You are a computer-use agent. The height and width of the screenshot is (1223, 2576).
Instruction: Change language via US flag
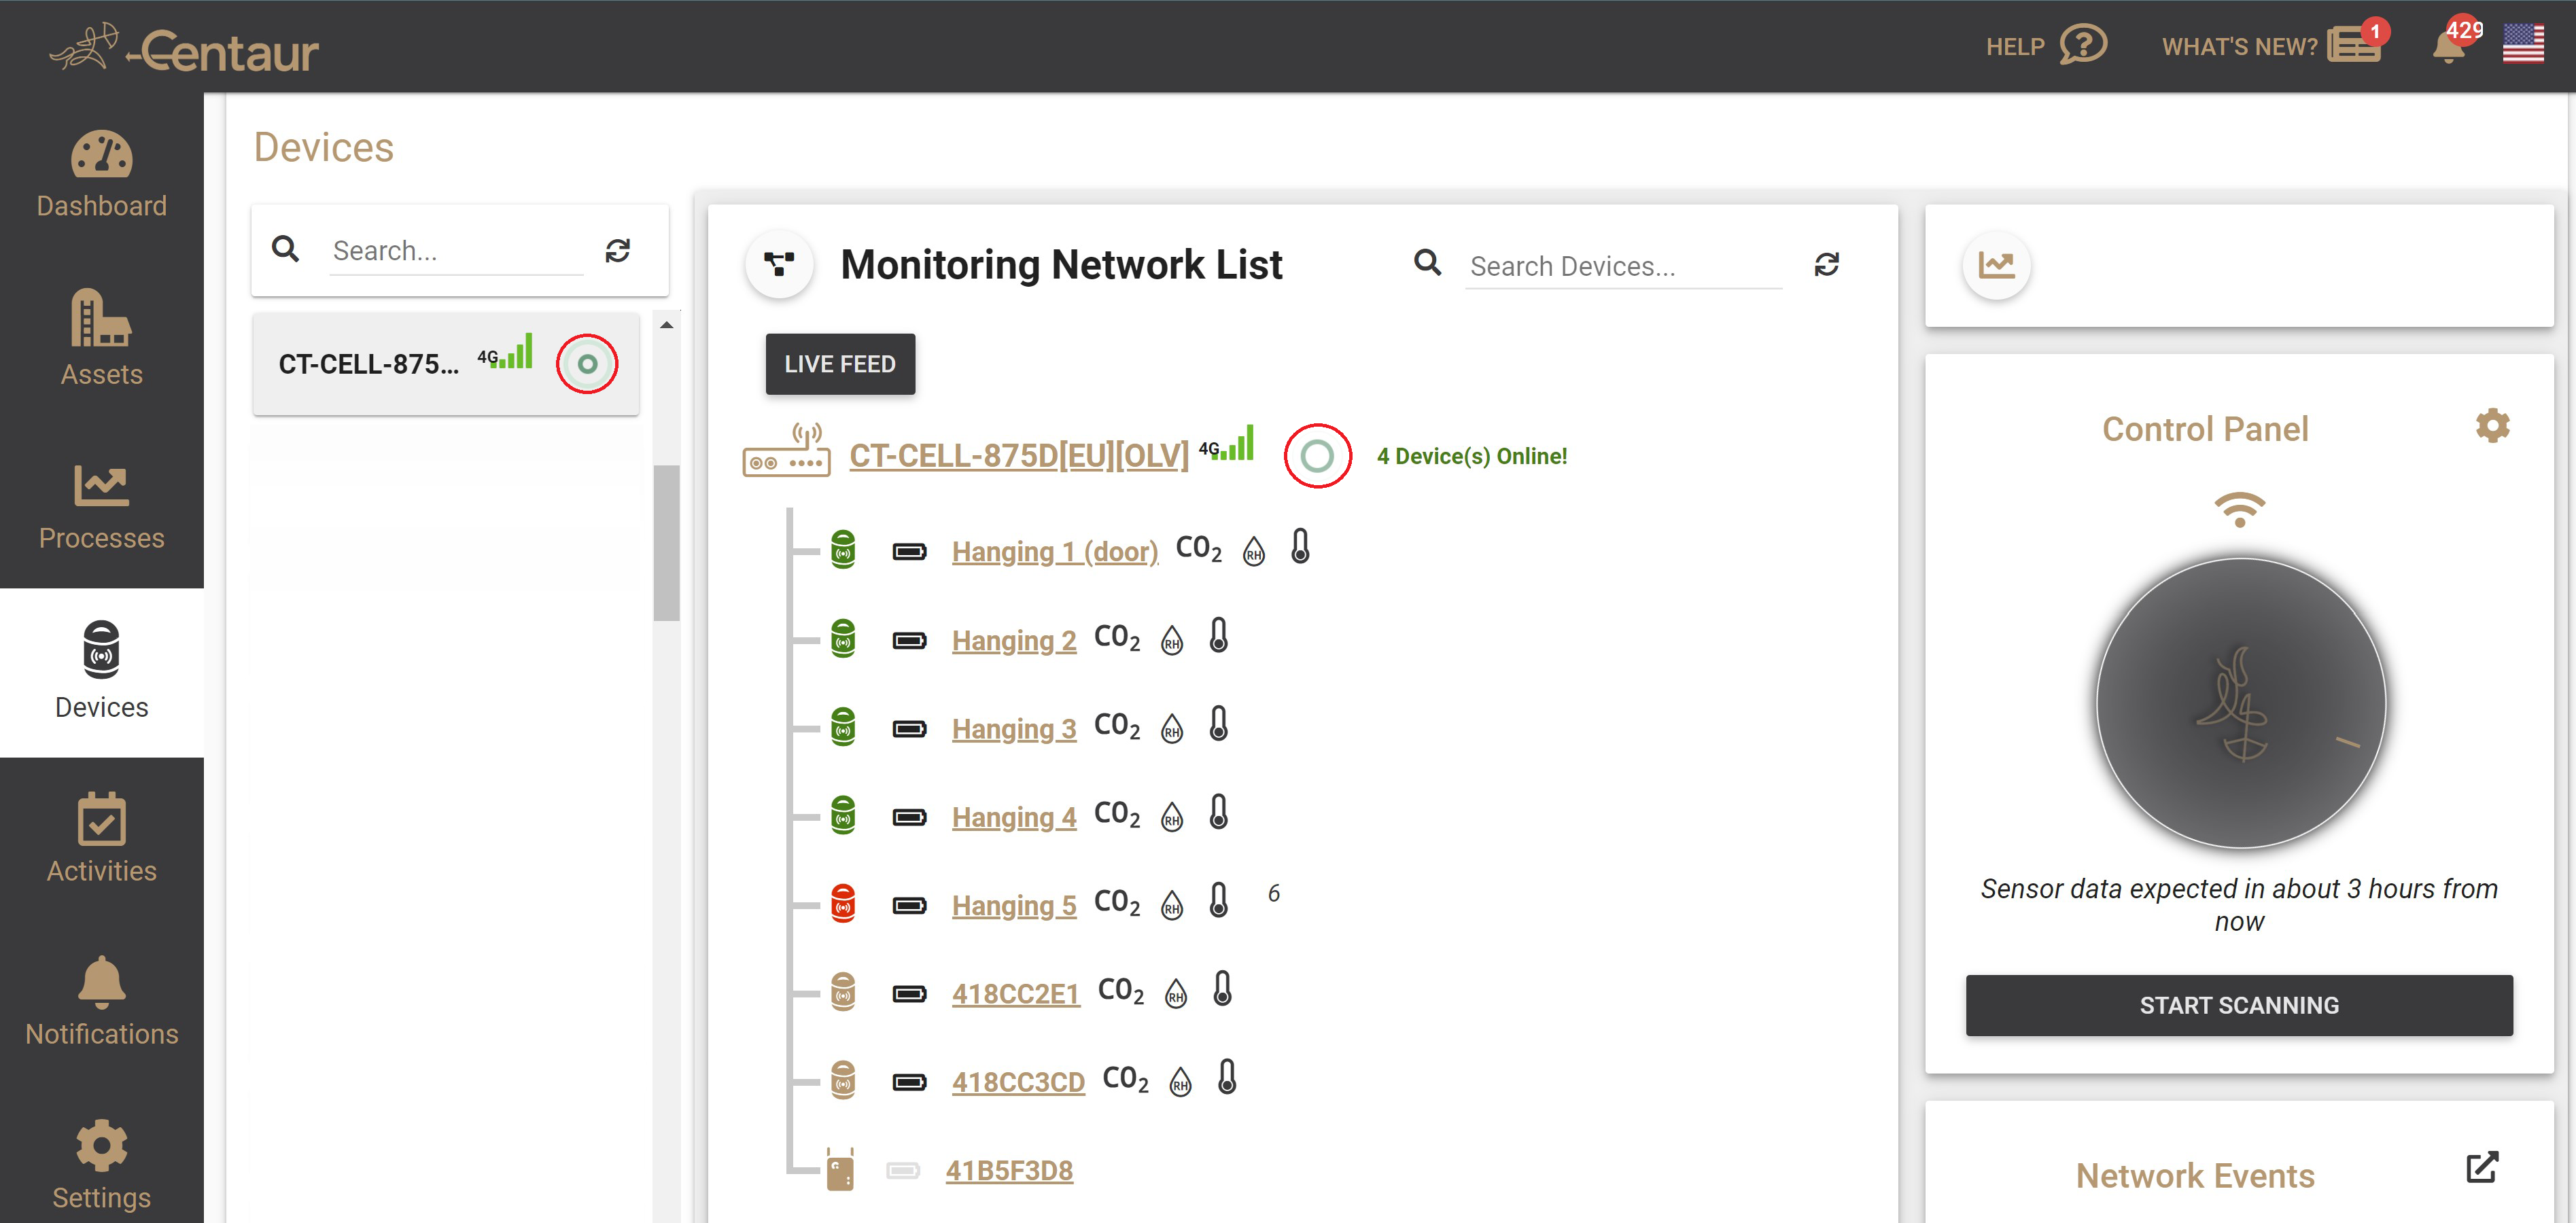2522,44
